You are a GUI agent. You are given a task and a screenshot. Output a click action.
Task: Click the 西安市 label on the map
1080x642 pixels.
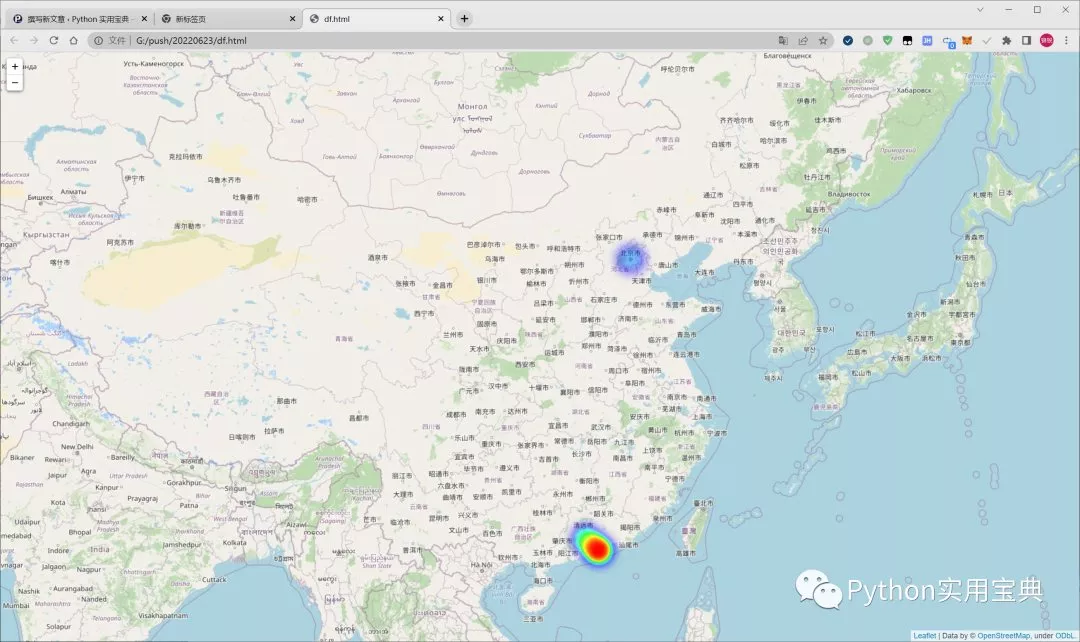click(525, 364)
